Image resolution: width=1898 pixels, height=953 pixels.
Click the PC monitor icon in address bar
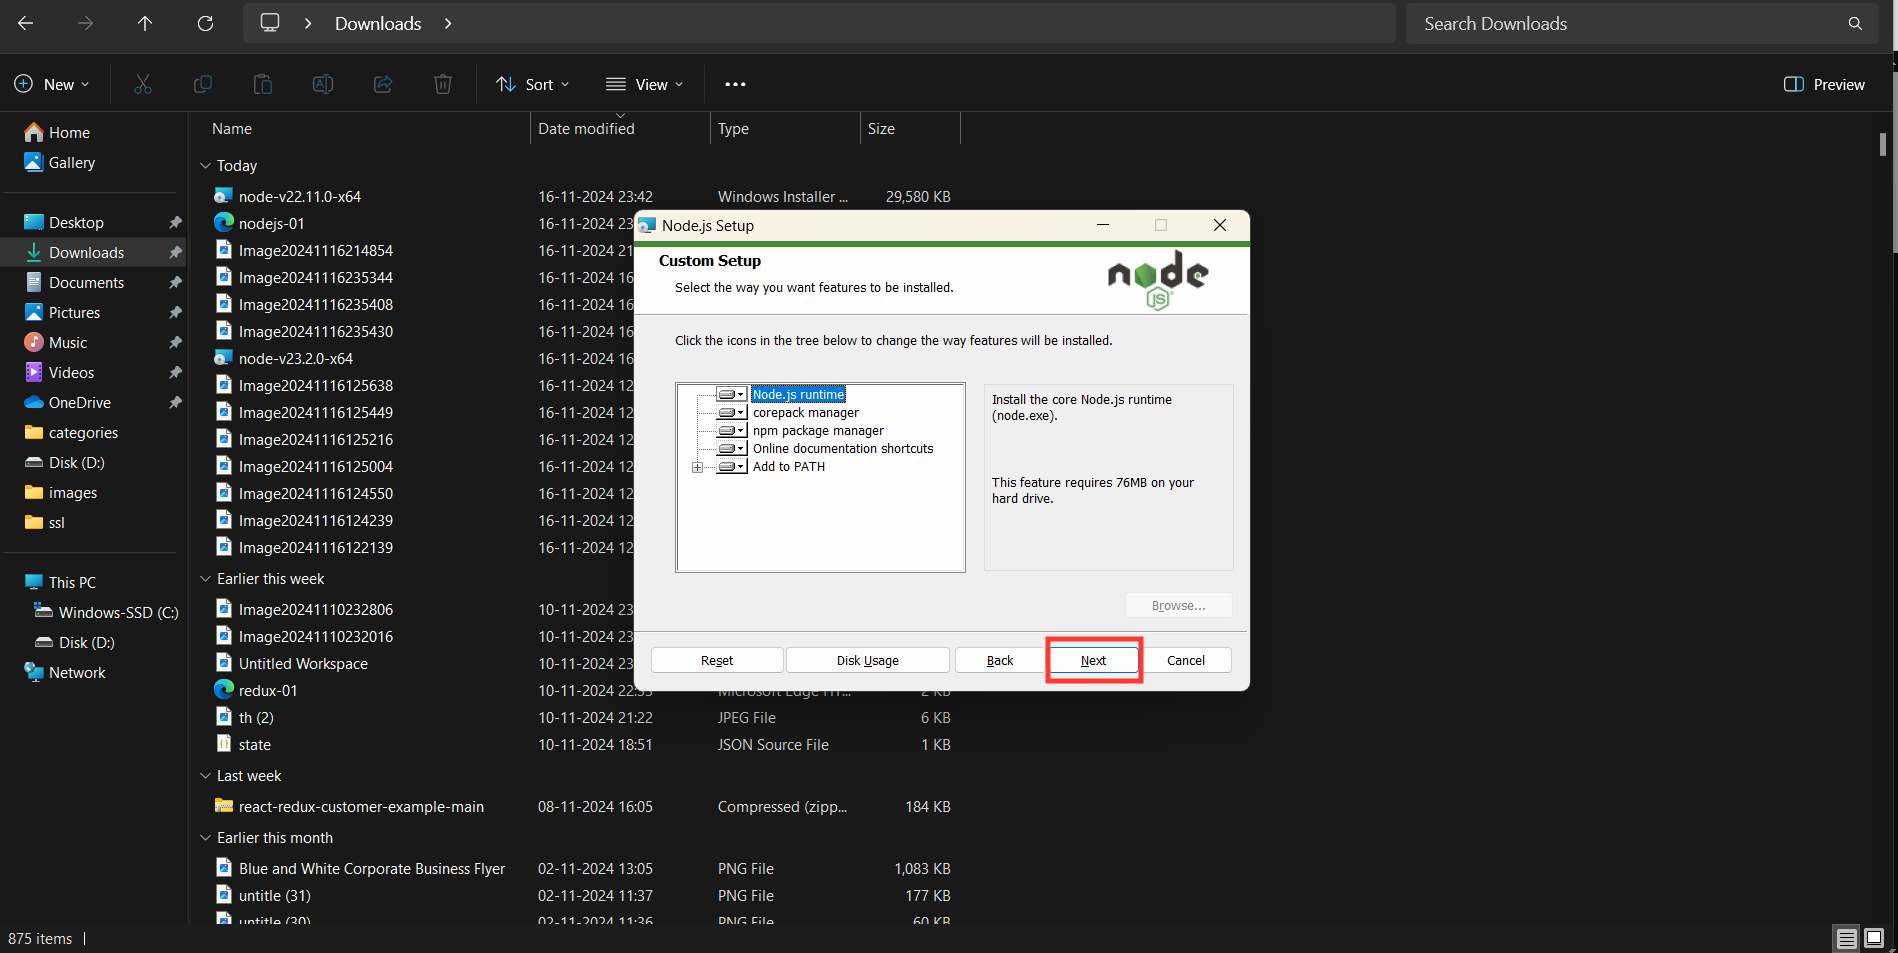click(x=270, y=23)
